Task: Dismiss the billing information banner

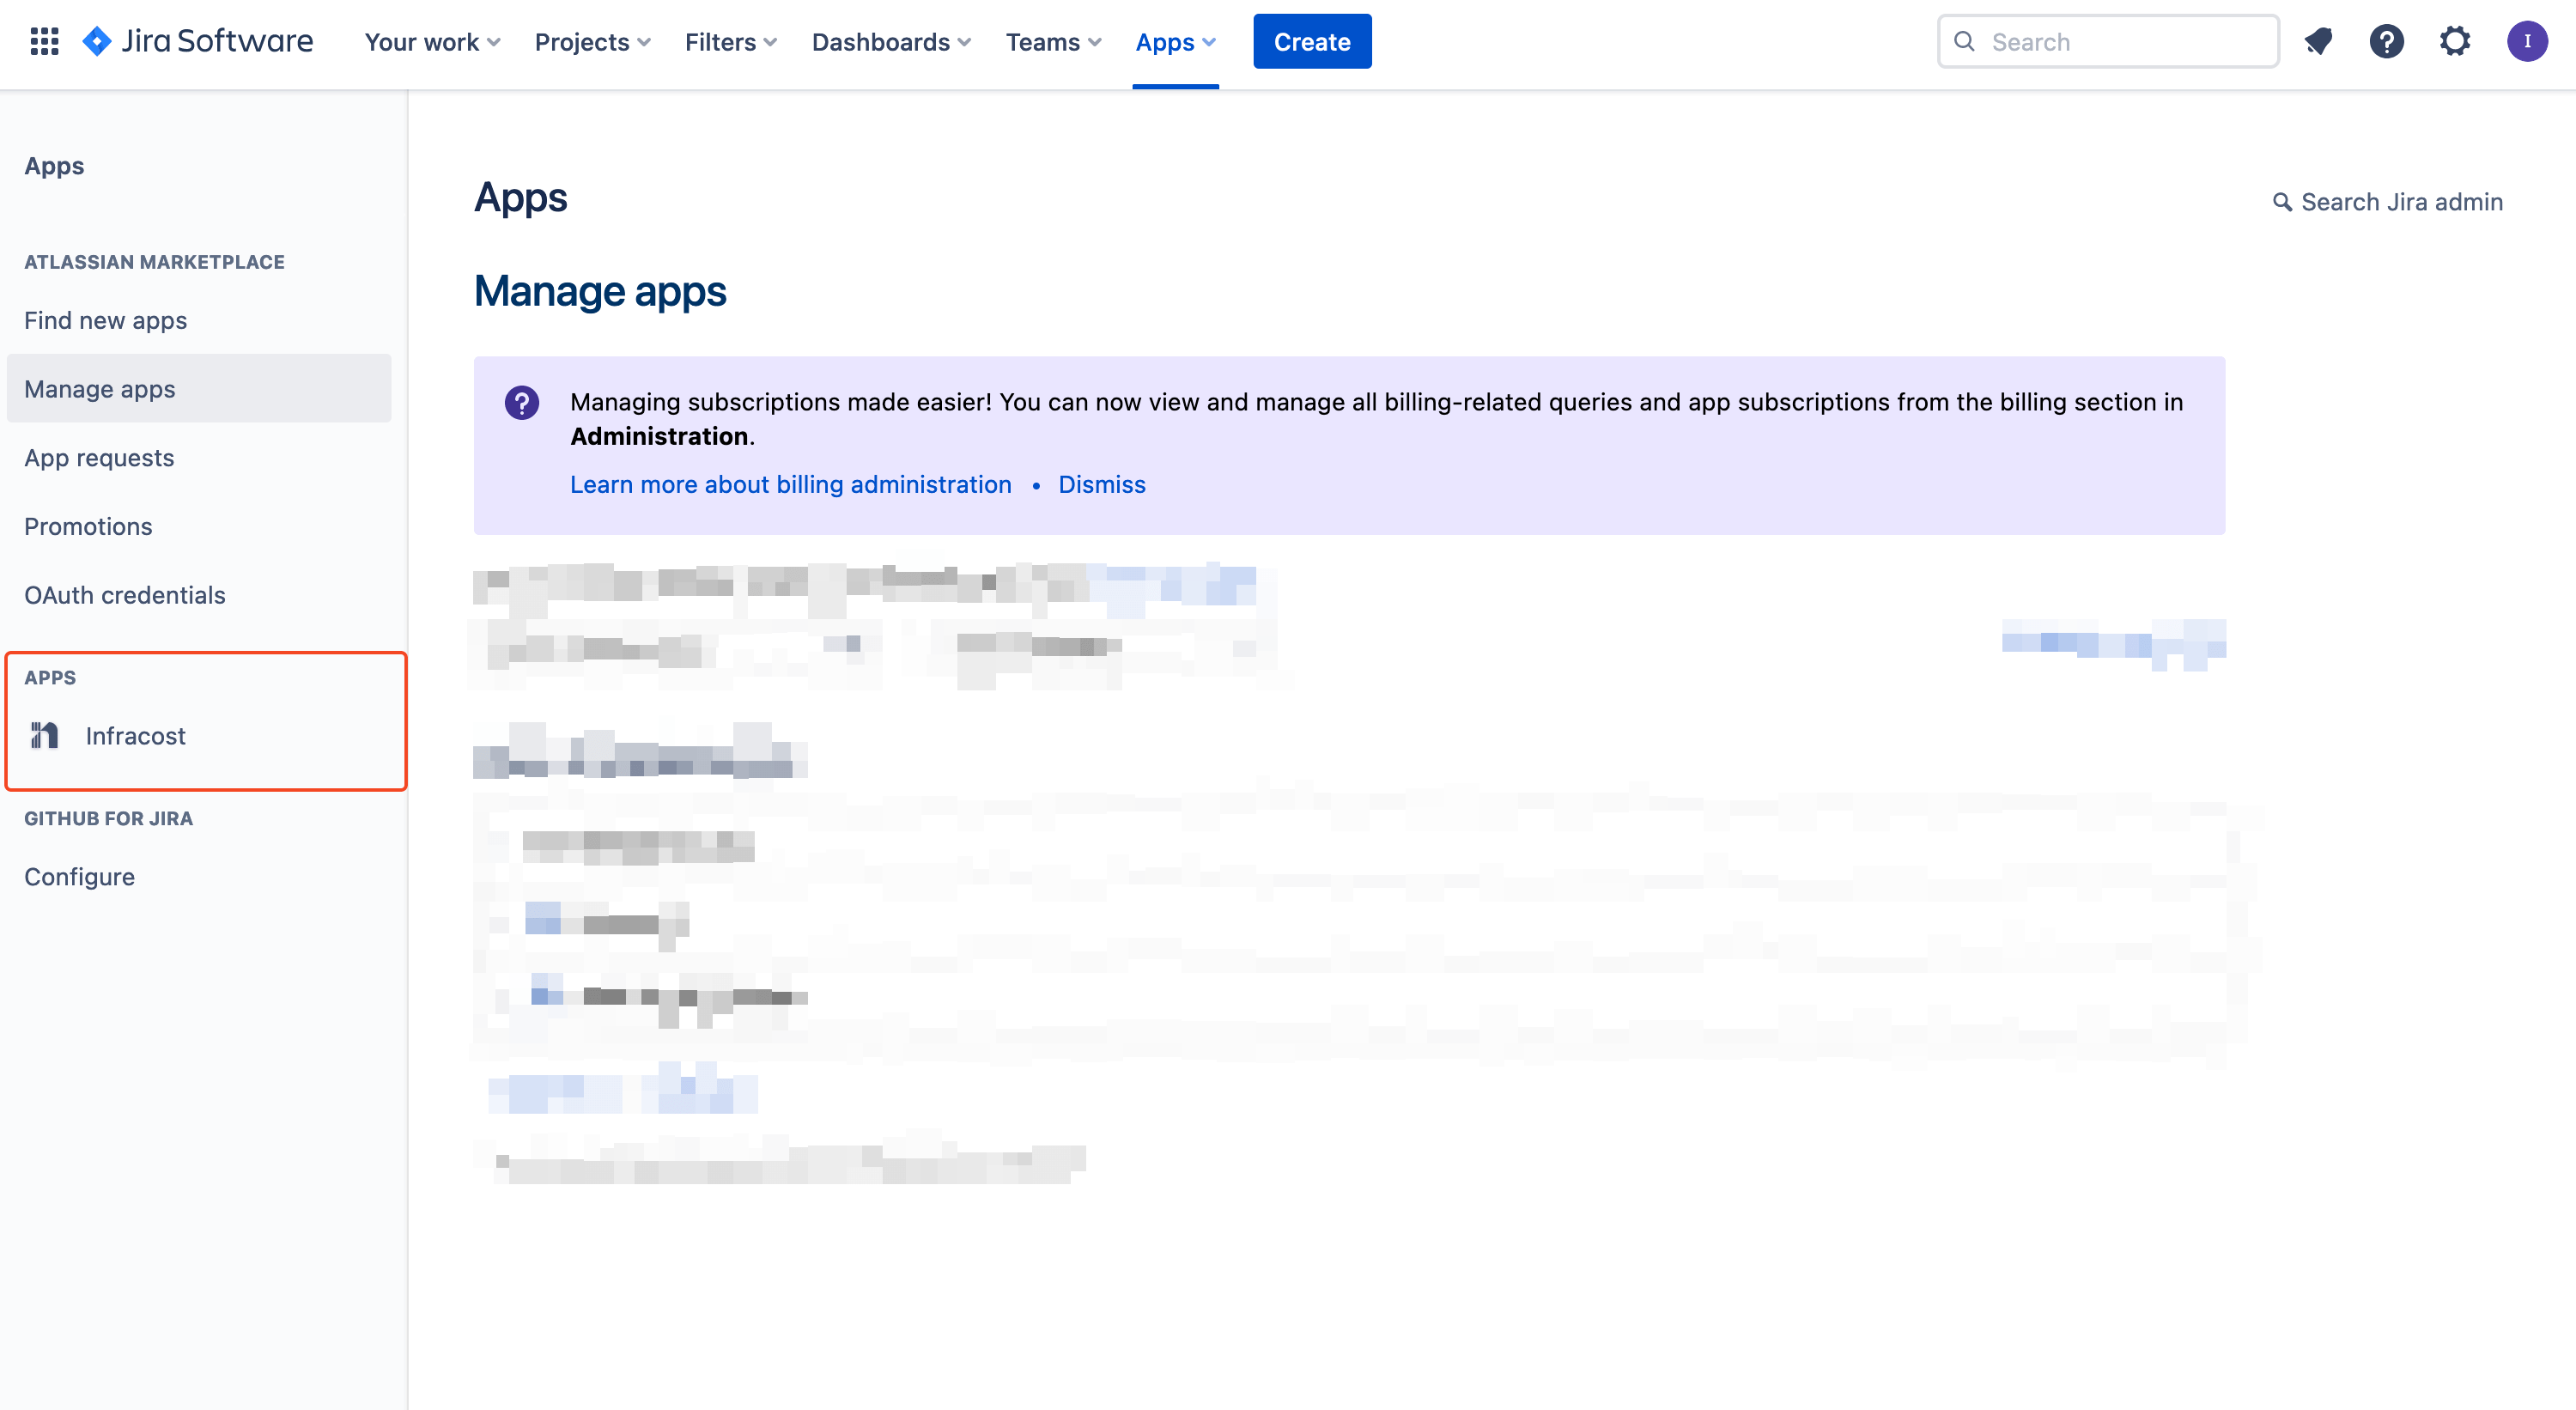Action: click(1101, 484)
